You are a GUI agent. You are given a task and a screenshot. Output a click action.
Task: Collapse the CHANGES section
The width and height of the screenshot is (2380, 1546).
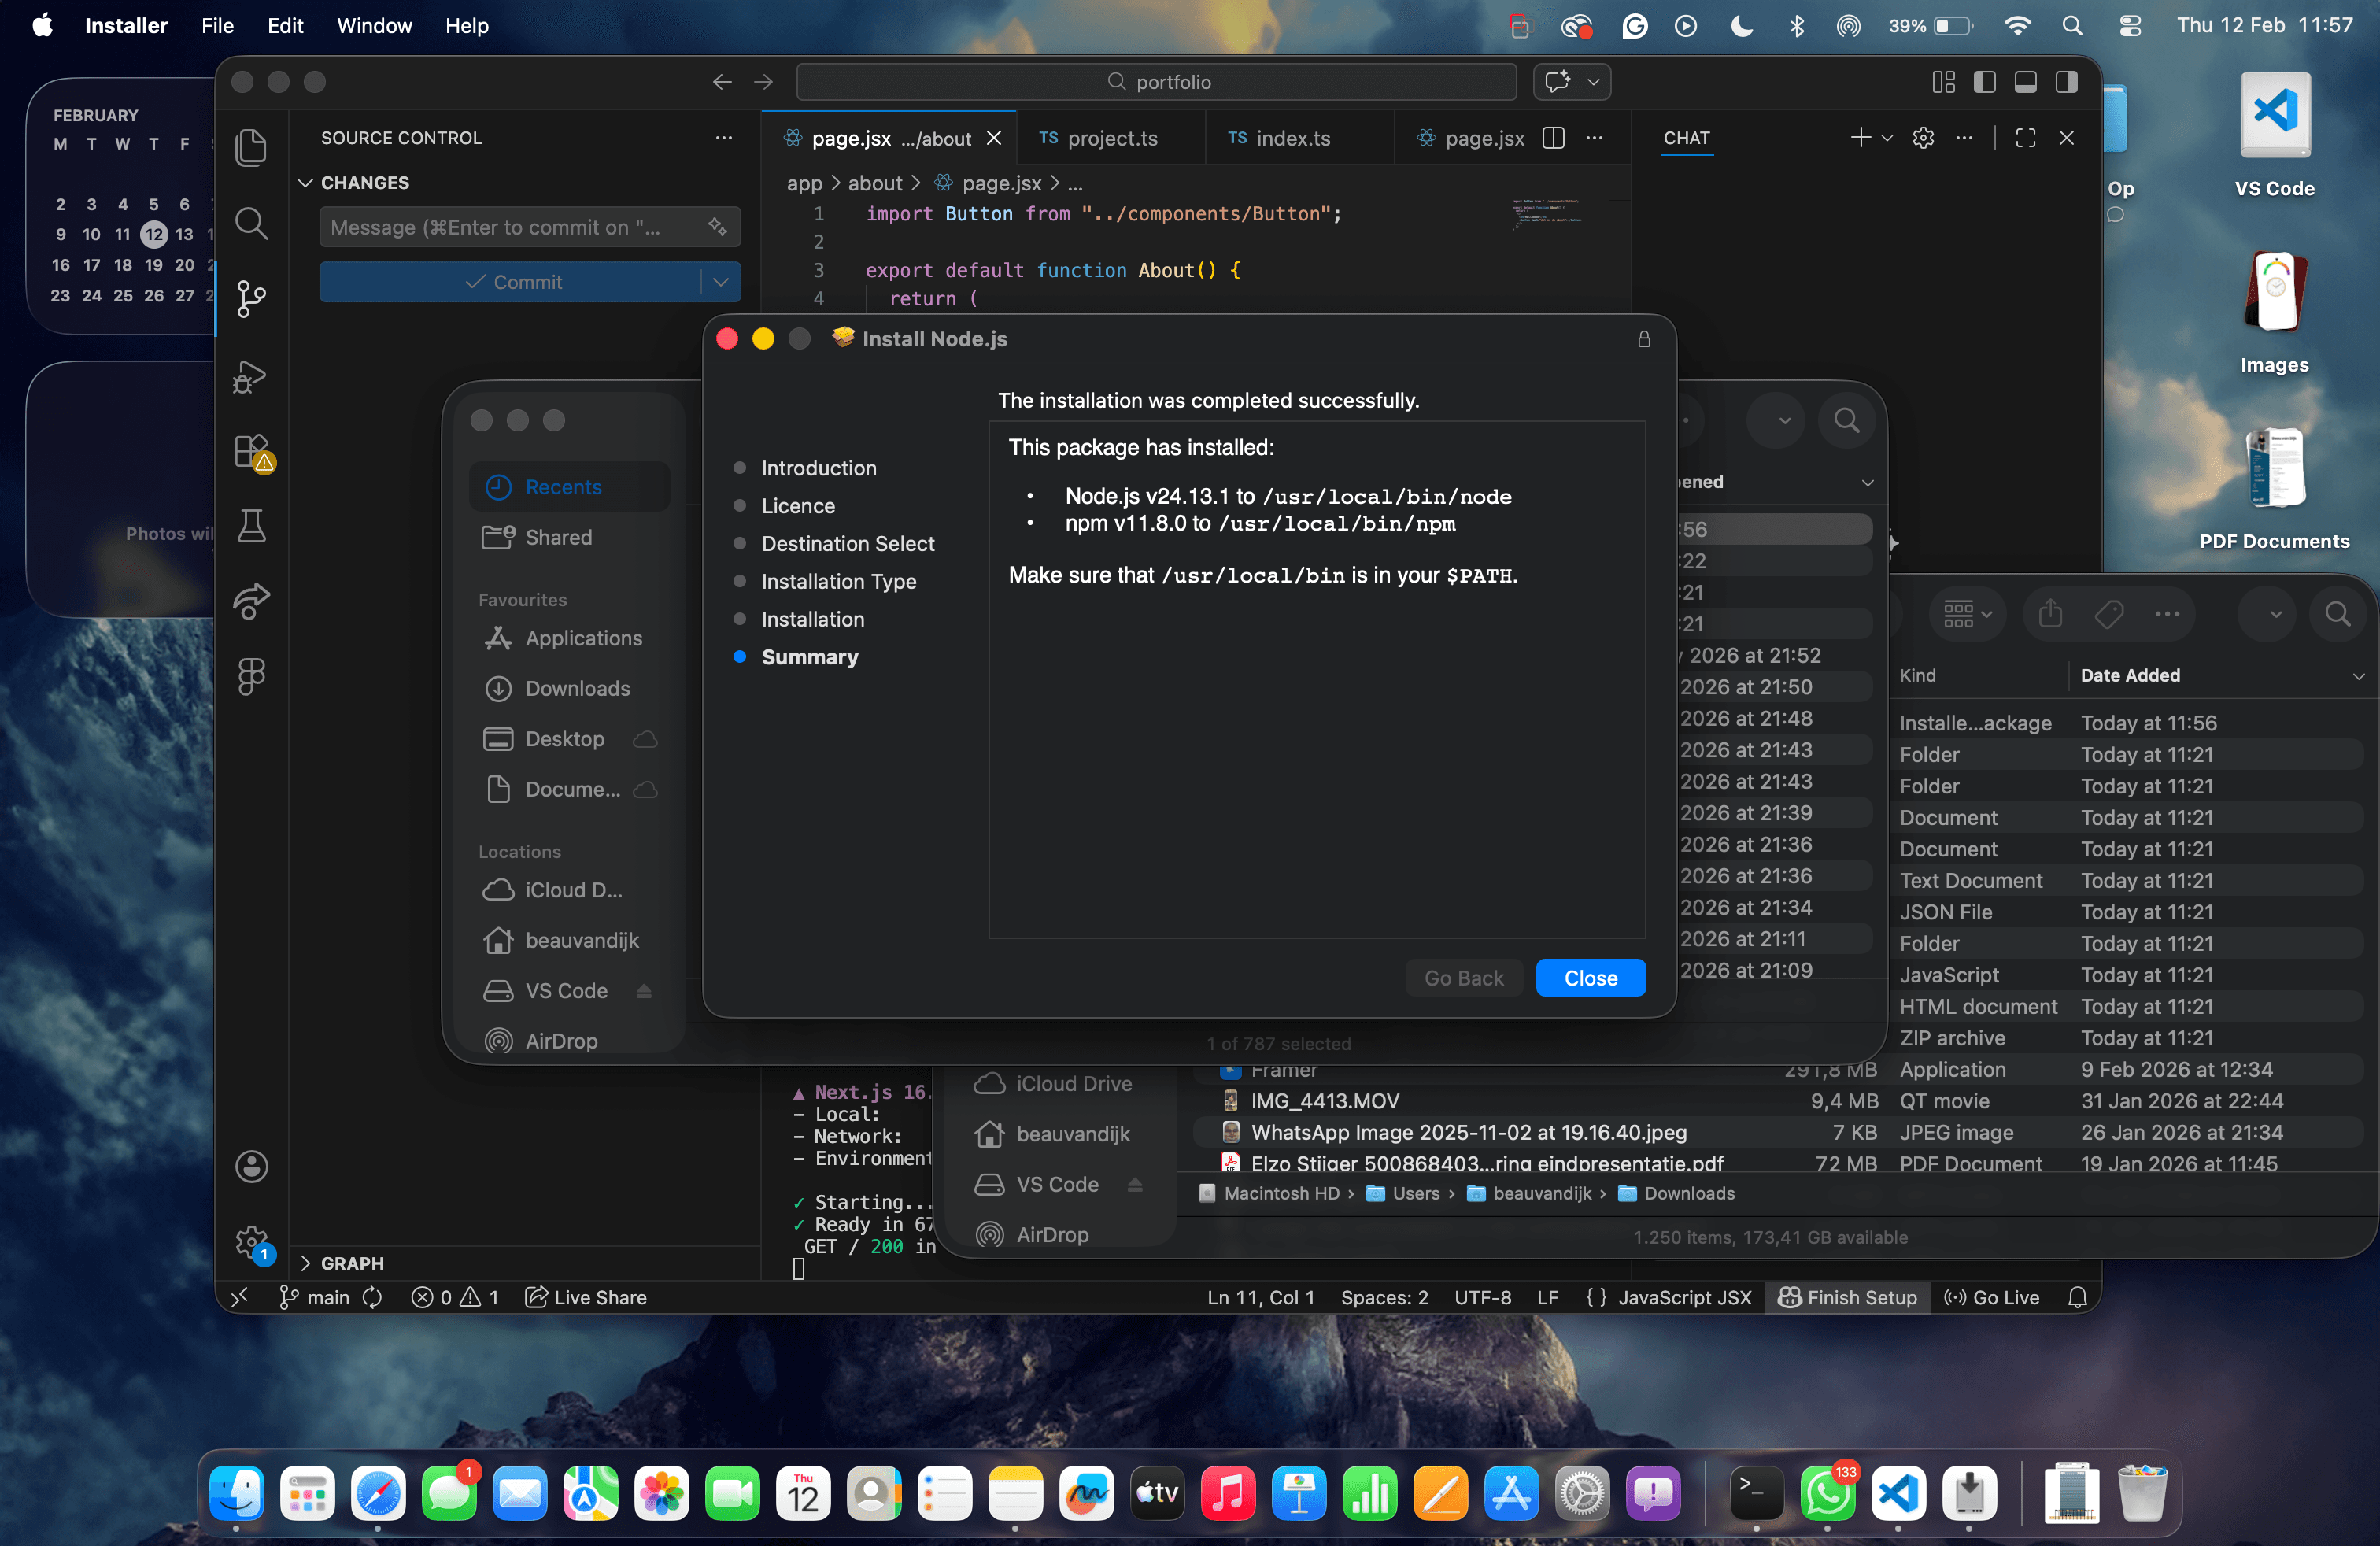(306, 182)
